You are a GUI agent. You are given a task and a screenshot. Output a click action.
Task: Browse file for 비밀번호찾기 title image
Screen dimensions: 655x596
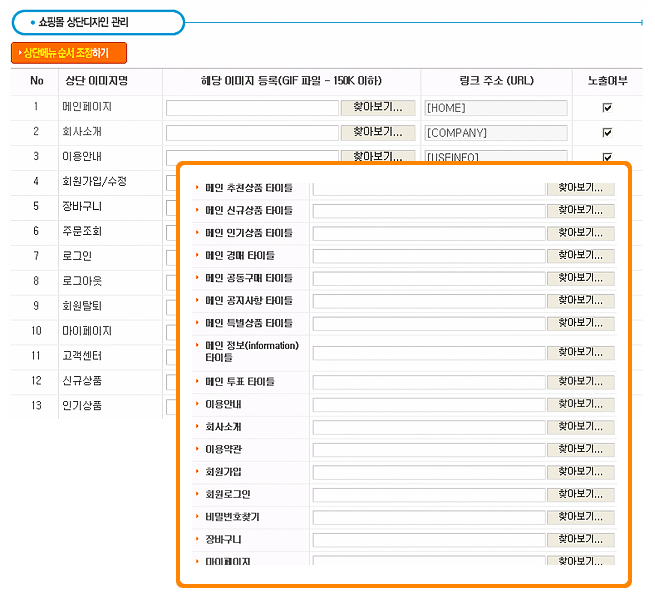click(x=580, y=517)
